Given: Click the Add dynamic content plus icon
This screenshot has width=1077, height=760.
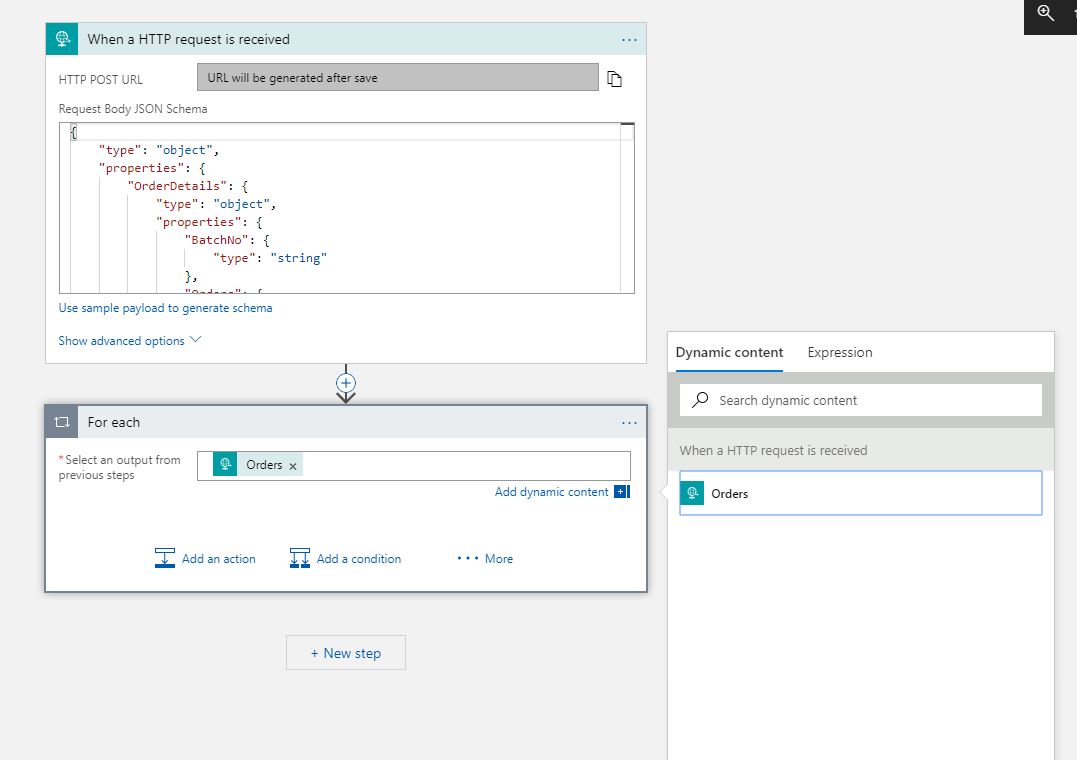Looking at the screenshot, I should (622, 491).
